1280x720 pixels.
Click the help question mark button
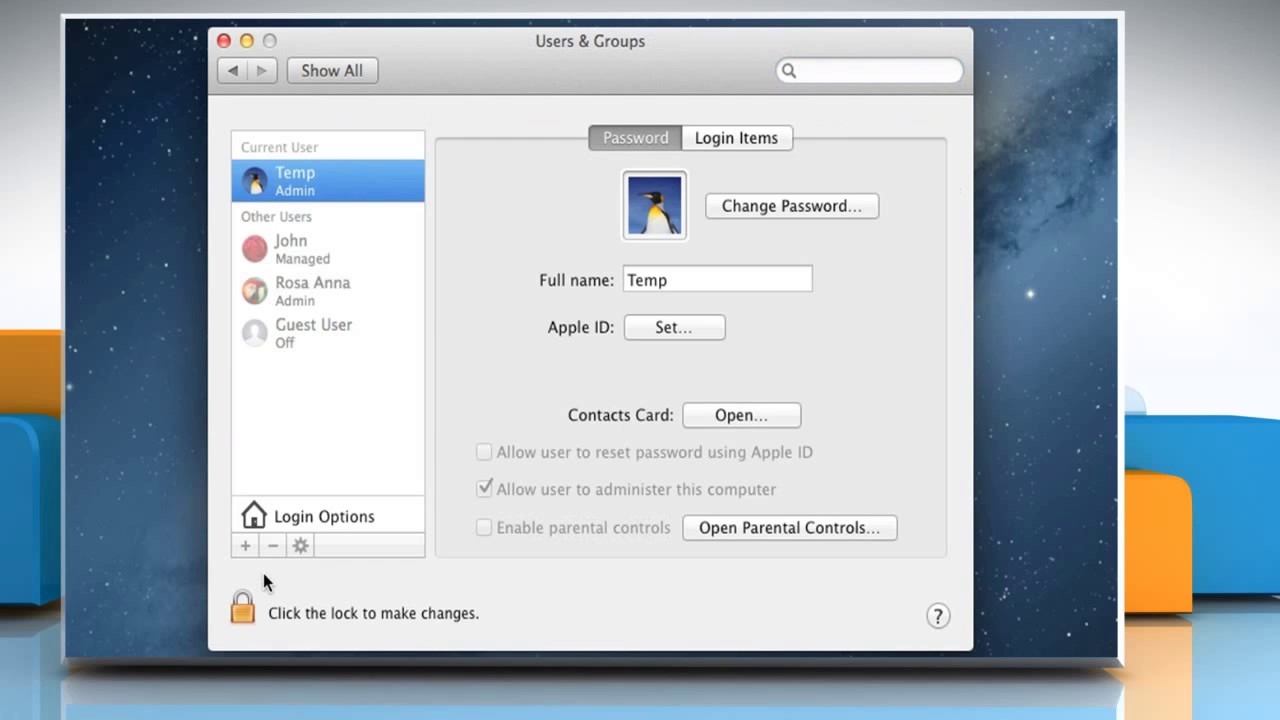937,616
